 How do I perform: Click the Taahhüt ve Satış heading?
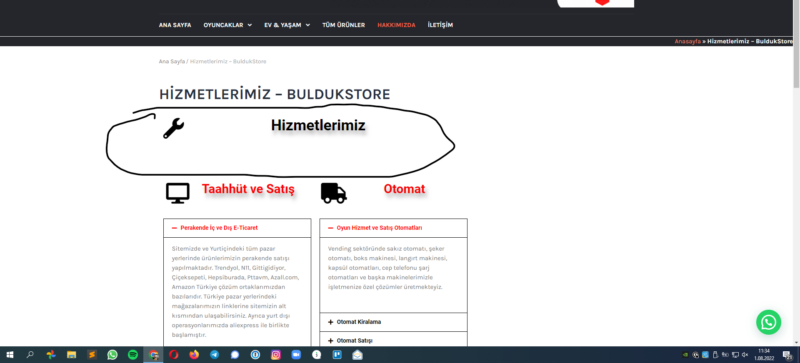tap(248, 189)
